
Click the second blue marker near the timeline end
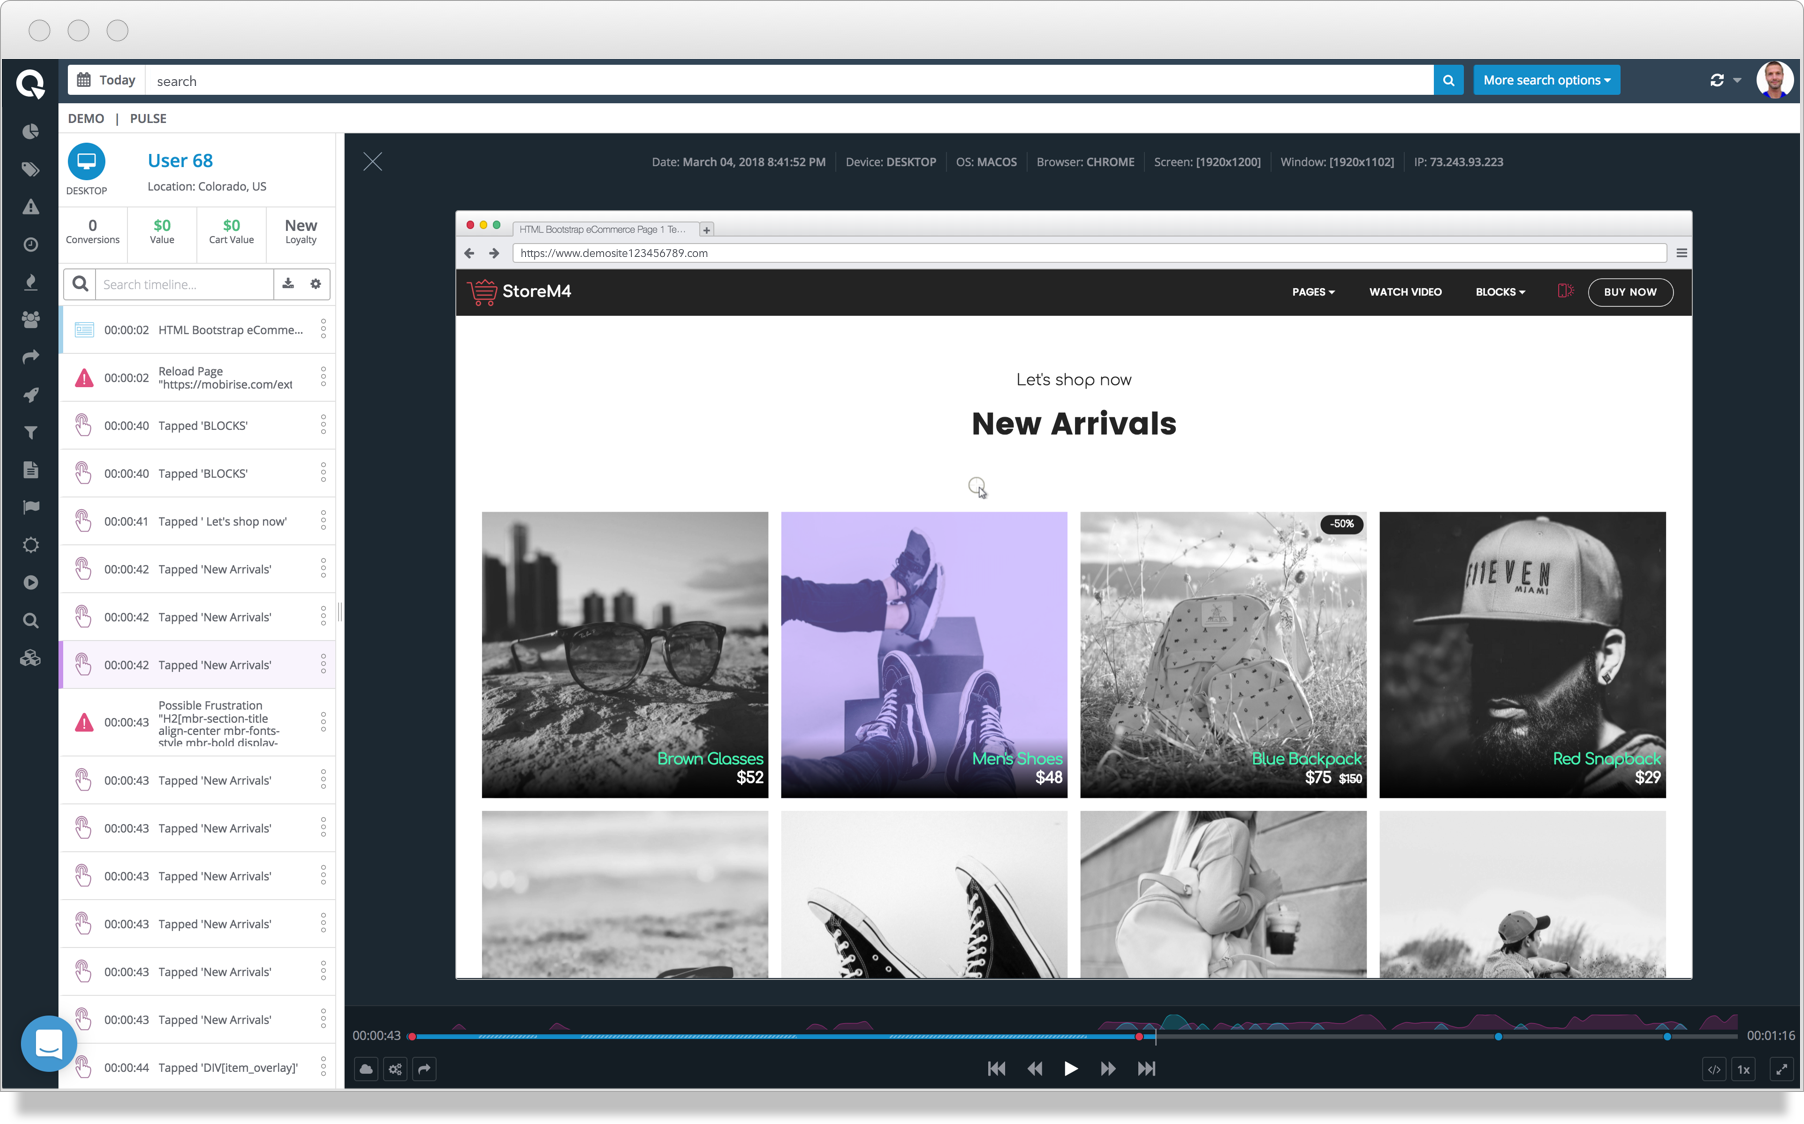1667,1037
